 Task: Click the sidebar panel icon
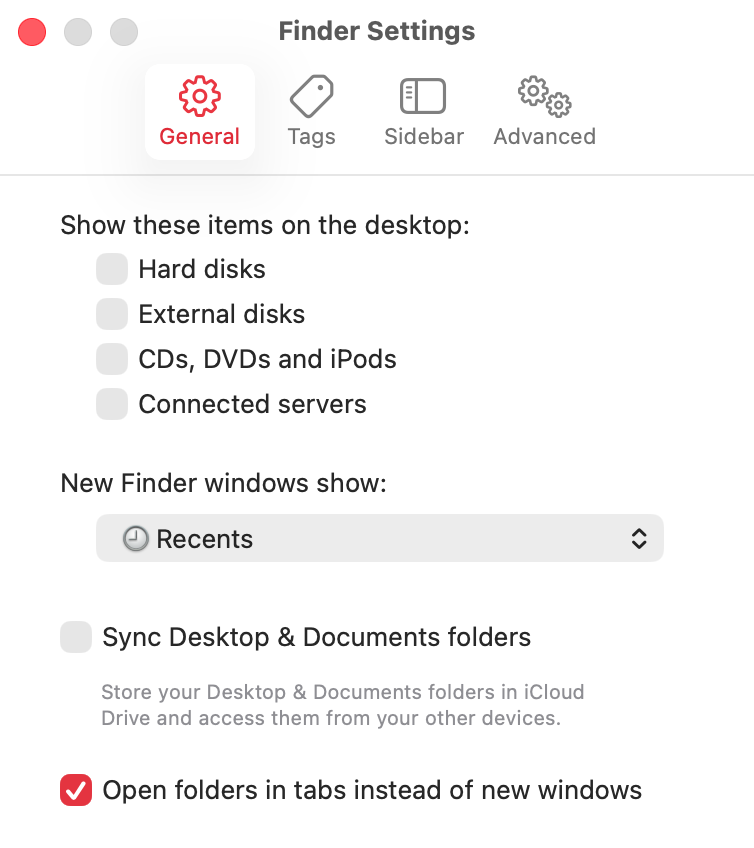pos(423,95)
